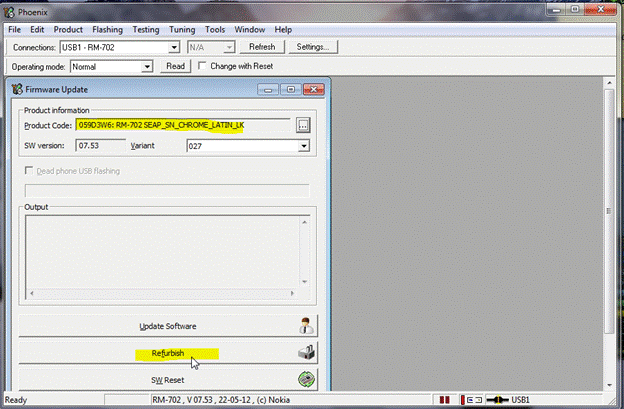Screen dimensions: 624x409
Task: Open connection Settings...
Action: click(x=313, y=47)
